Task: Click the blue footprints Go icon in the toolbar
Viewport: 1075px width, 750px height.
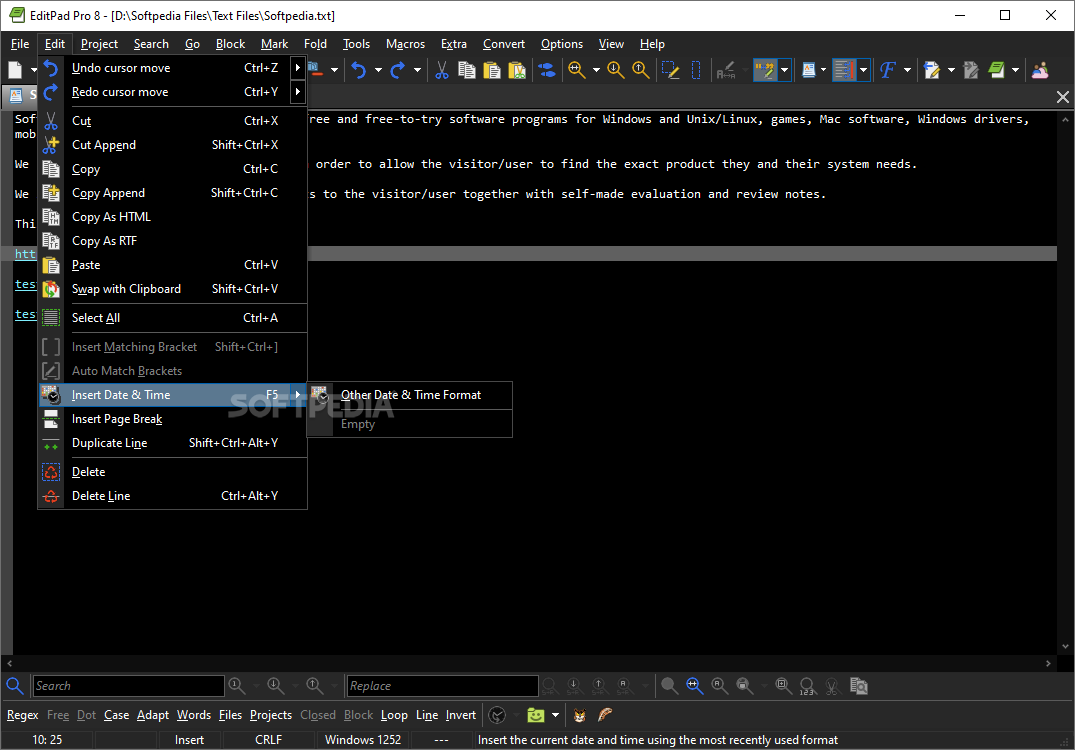Action: (547, 70)
